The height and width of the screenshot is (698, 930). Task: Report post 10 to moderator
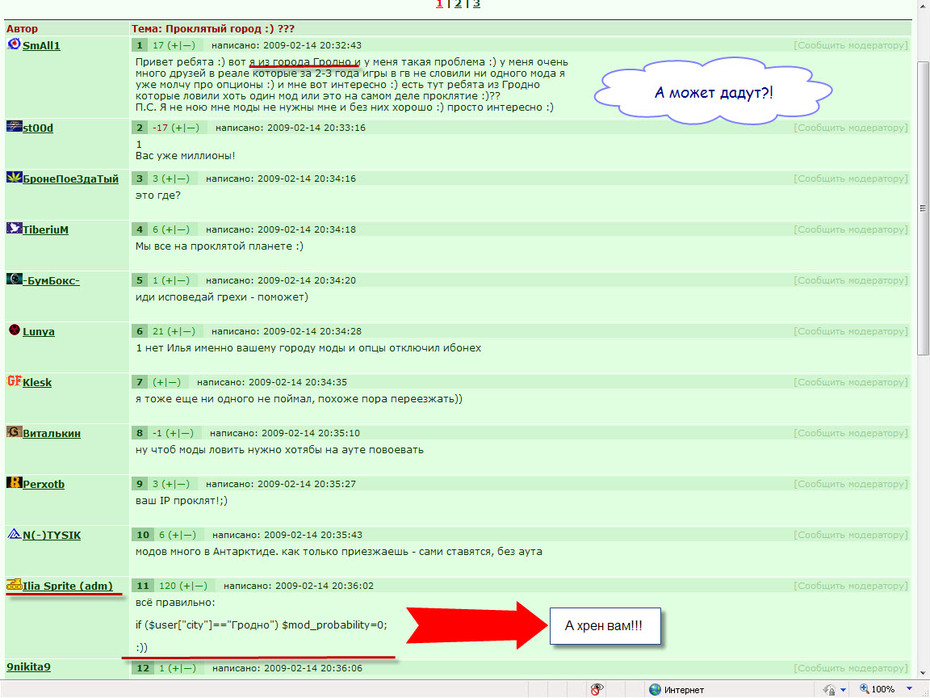[x=851, y=536]
